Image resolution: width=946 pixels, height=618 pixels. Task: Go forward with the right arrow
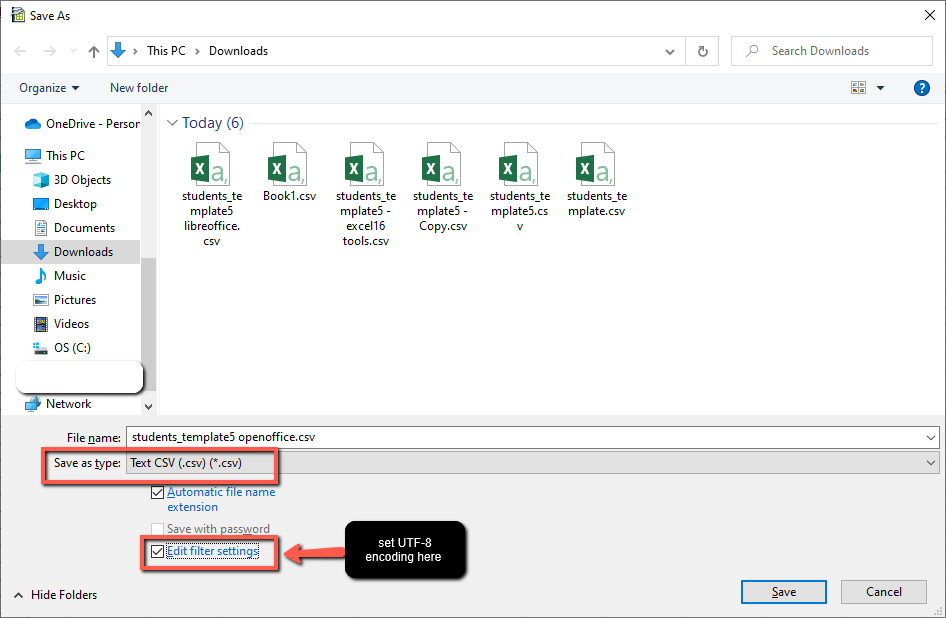click(x=49, y=51)
